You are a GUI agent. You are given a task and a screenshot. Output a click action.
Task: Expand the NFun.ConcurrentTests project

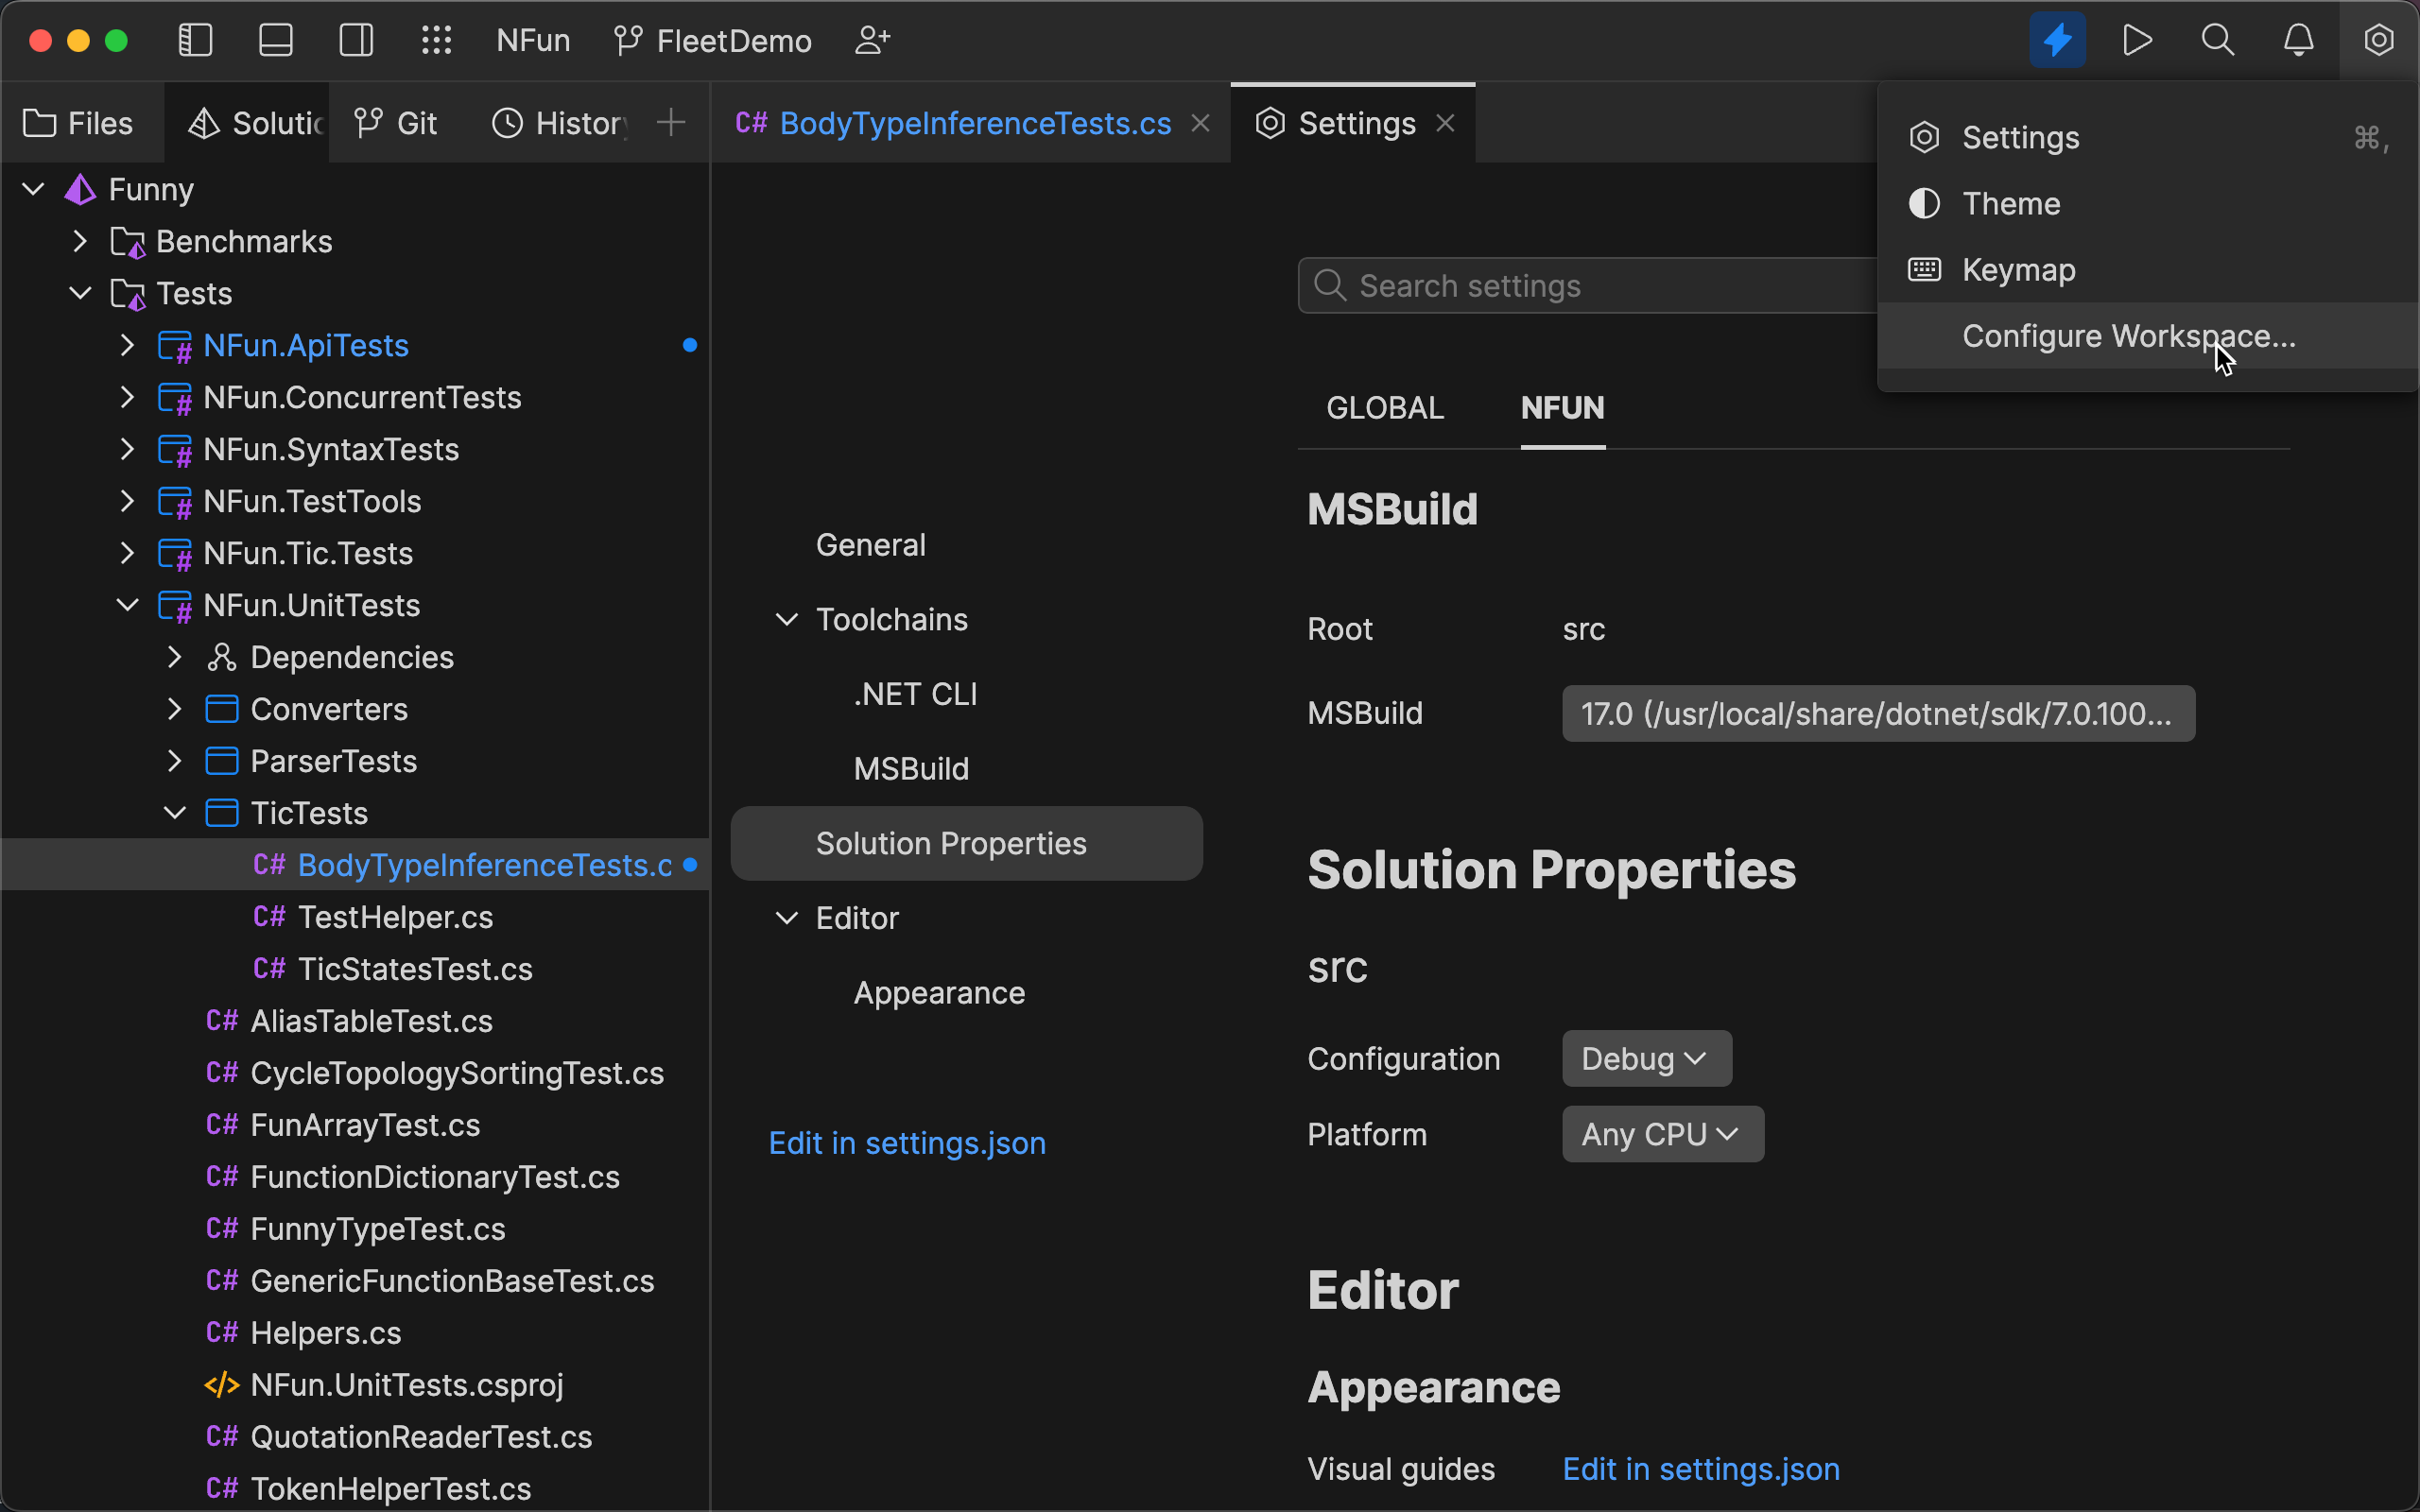click(127, 397)
